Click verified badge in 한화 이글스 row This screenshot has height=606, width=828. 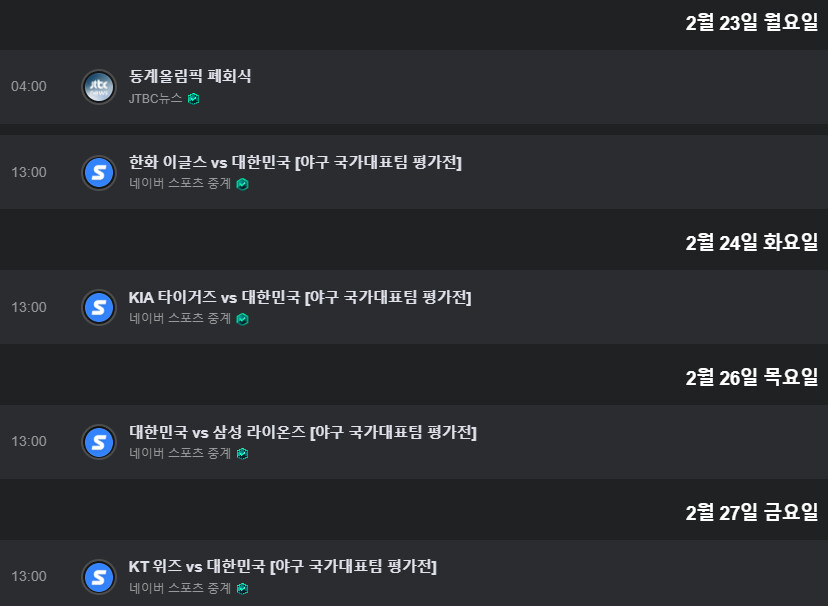click(242, 184)
